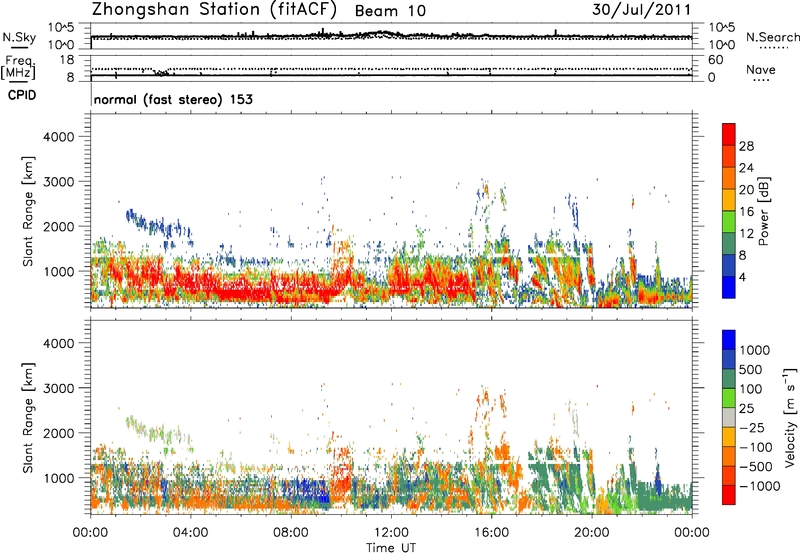Click the -1000 tick on the velocity colorbar
The image size is (800, 554).
click(759, 486)
